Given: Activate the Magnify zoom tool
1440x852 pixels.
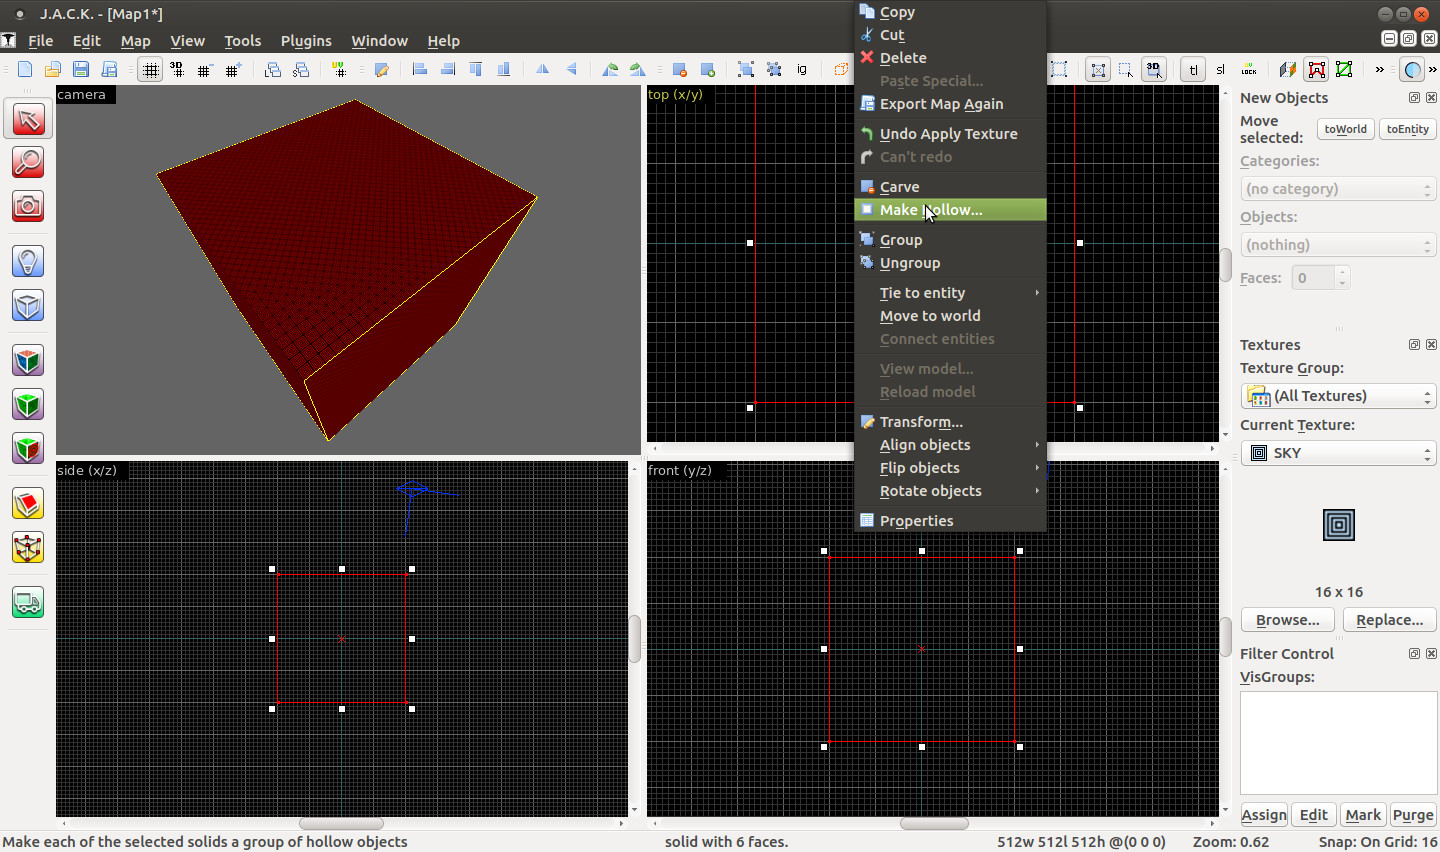Looking at the screenshot, I should [28, 162].
